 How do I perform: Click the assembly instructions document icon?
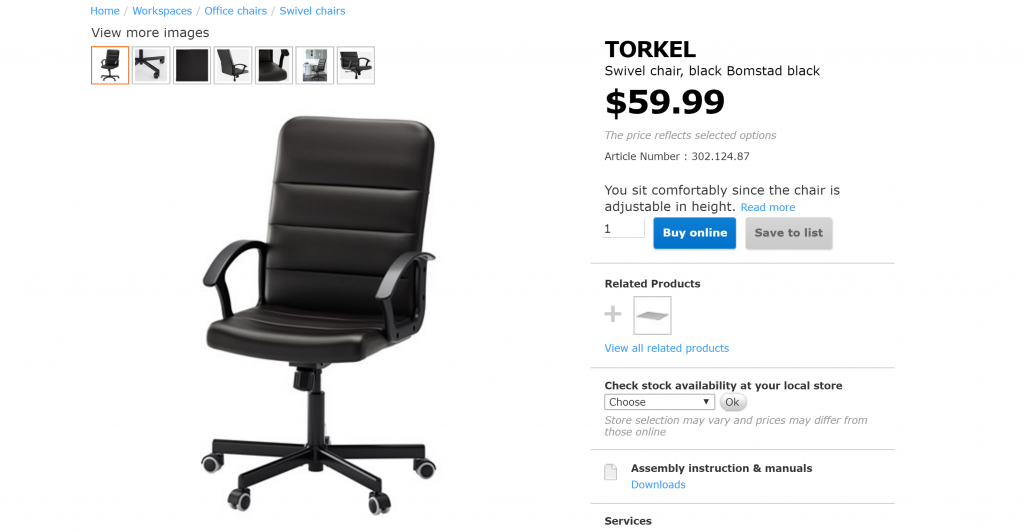click(x=611, y=472)
